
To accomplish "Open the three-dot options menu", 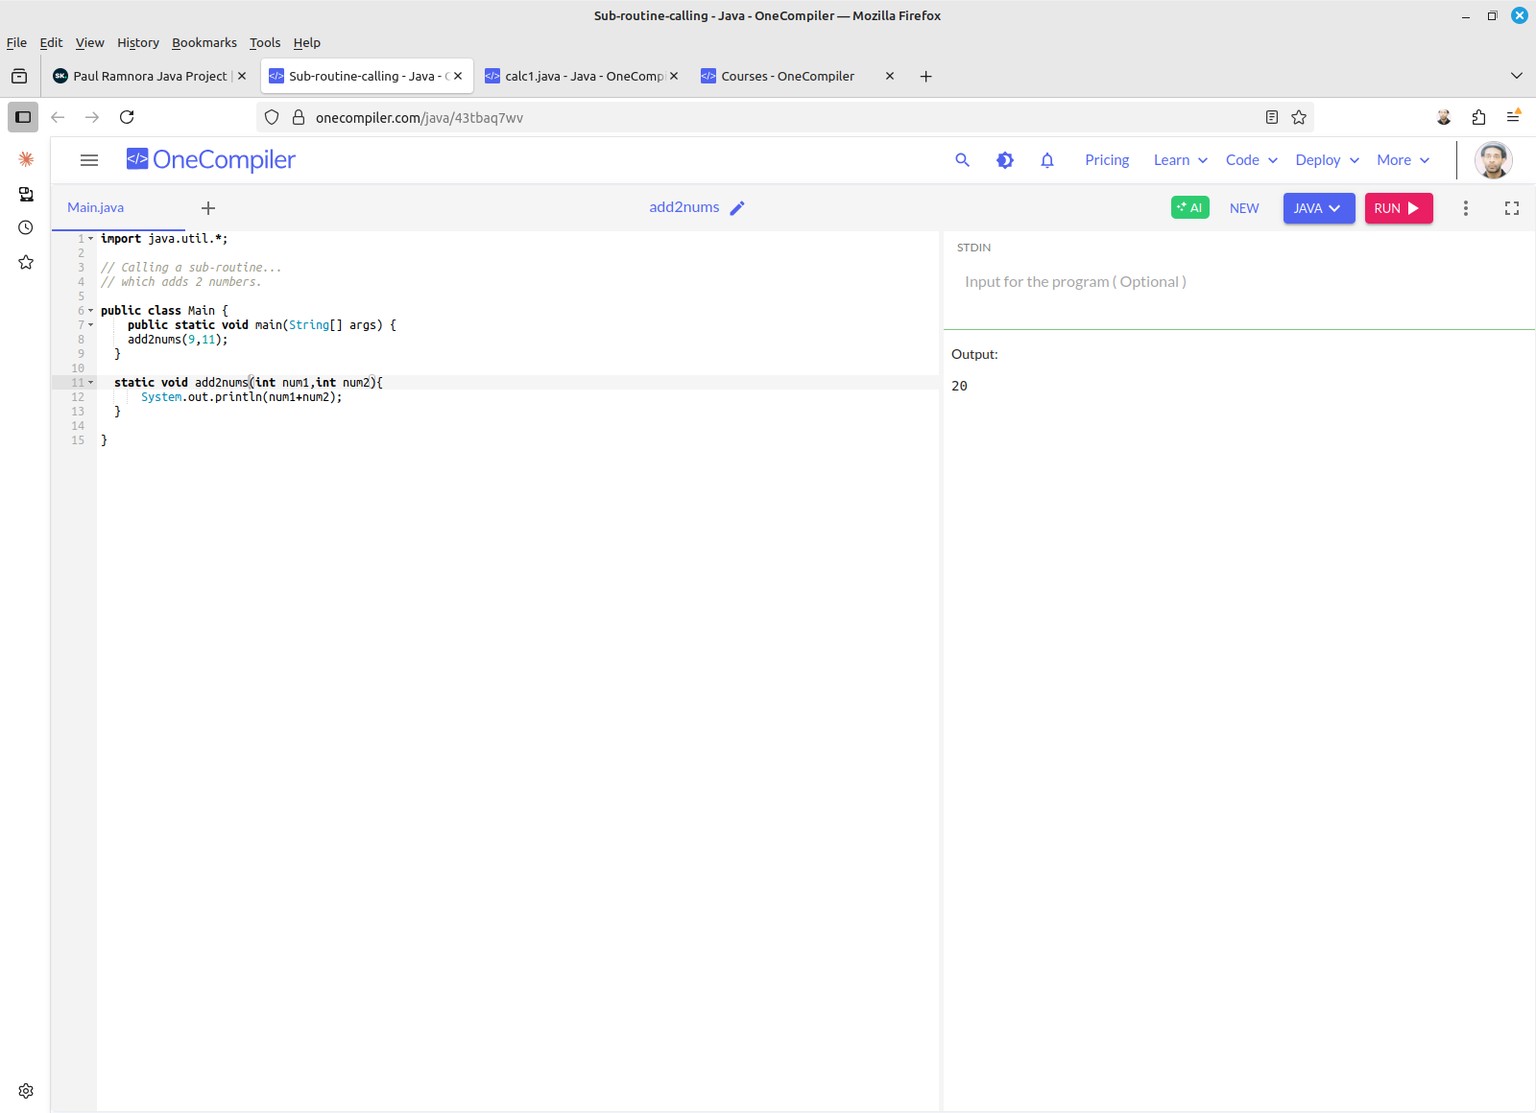I will (x=1466, y=208).
